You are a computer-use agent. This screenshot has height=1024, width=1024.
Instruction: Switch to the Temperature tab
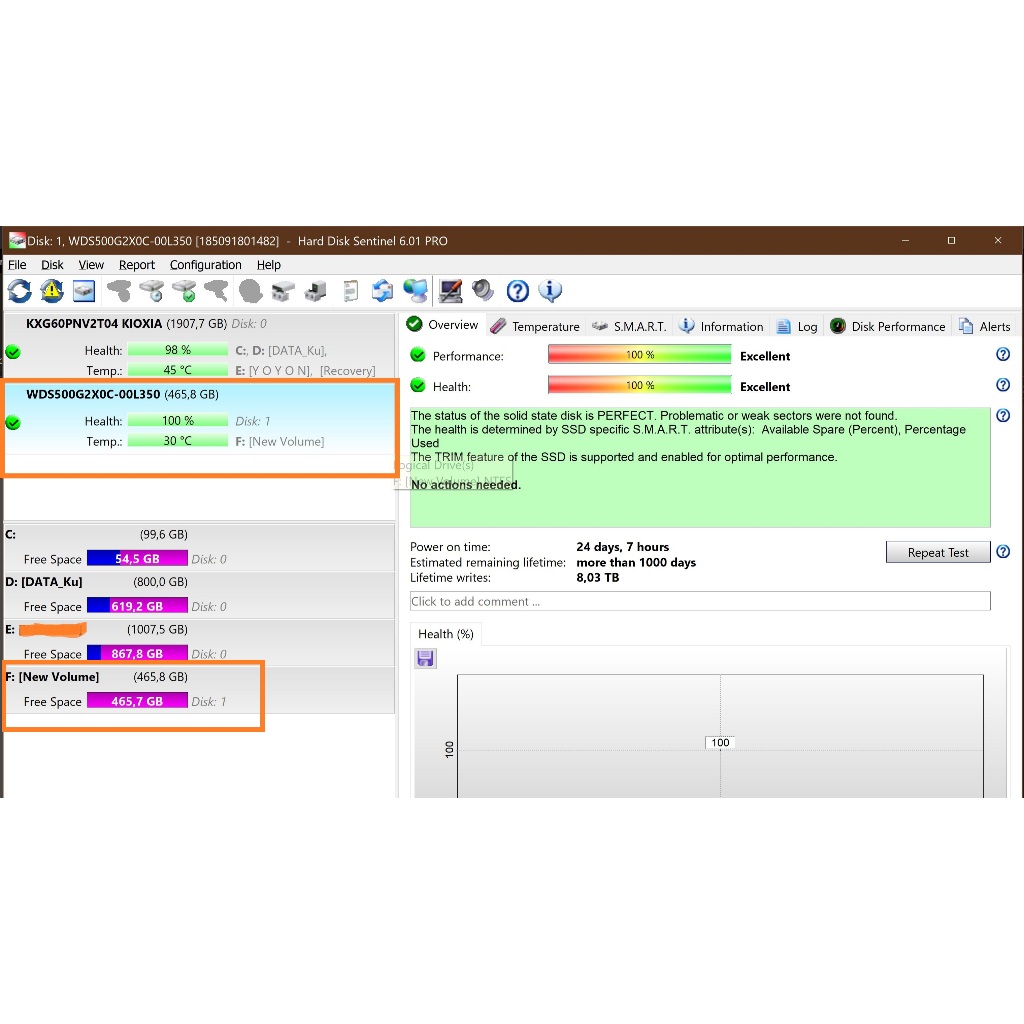pos(535,326)
